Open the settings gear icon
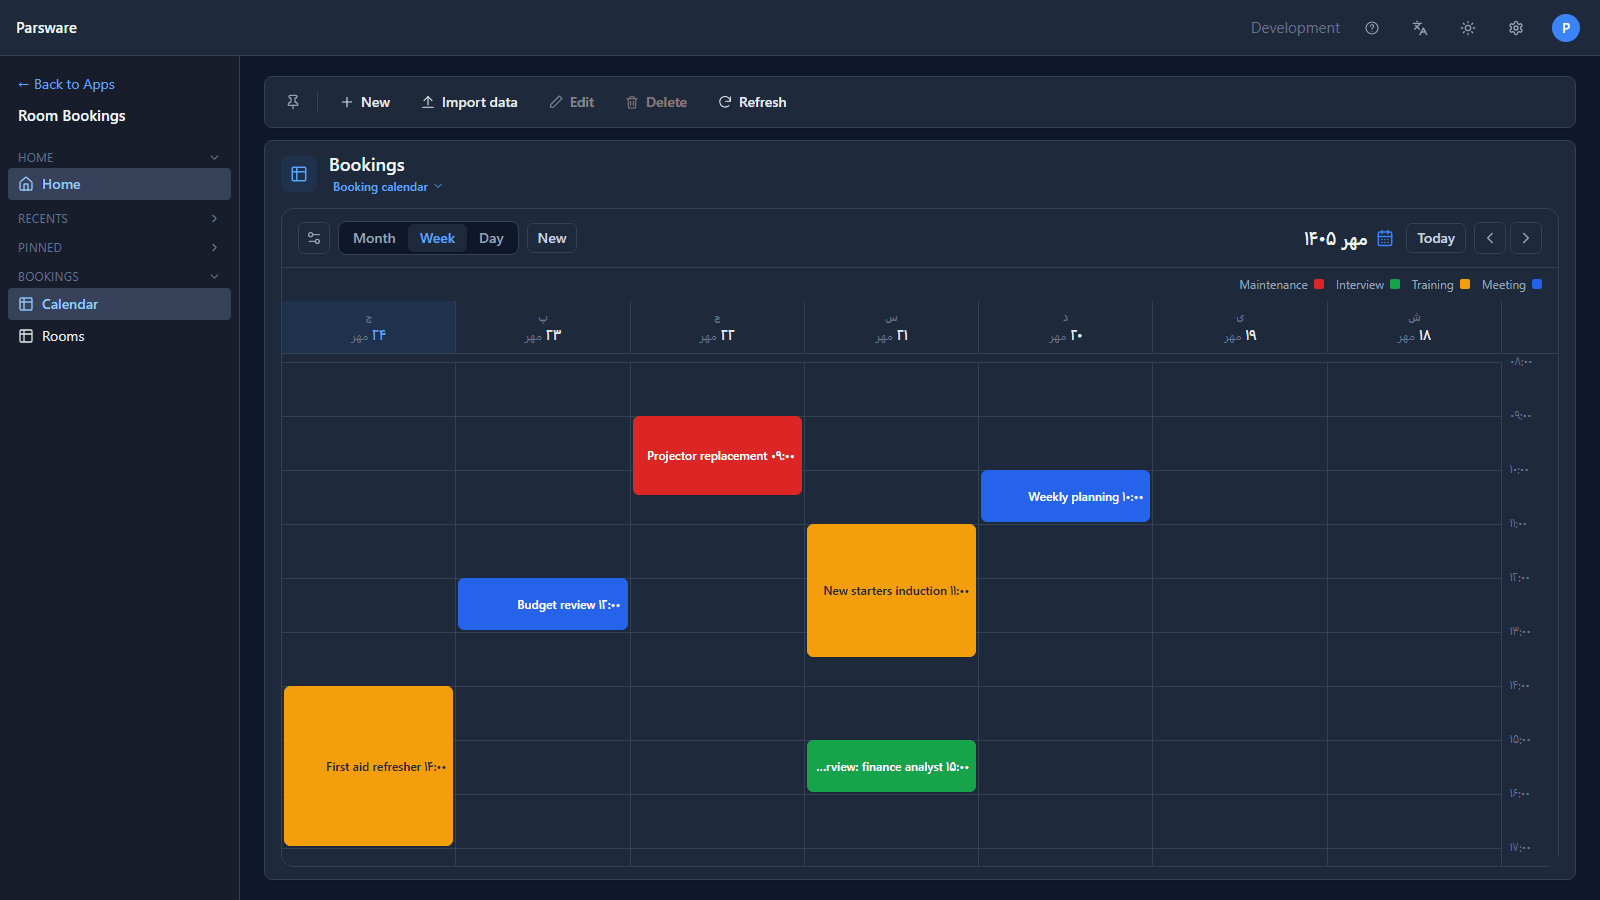The width and height of the screenshot is (1600, 900). [1516, 28]
